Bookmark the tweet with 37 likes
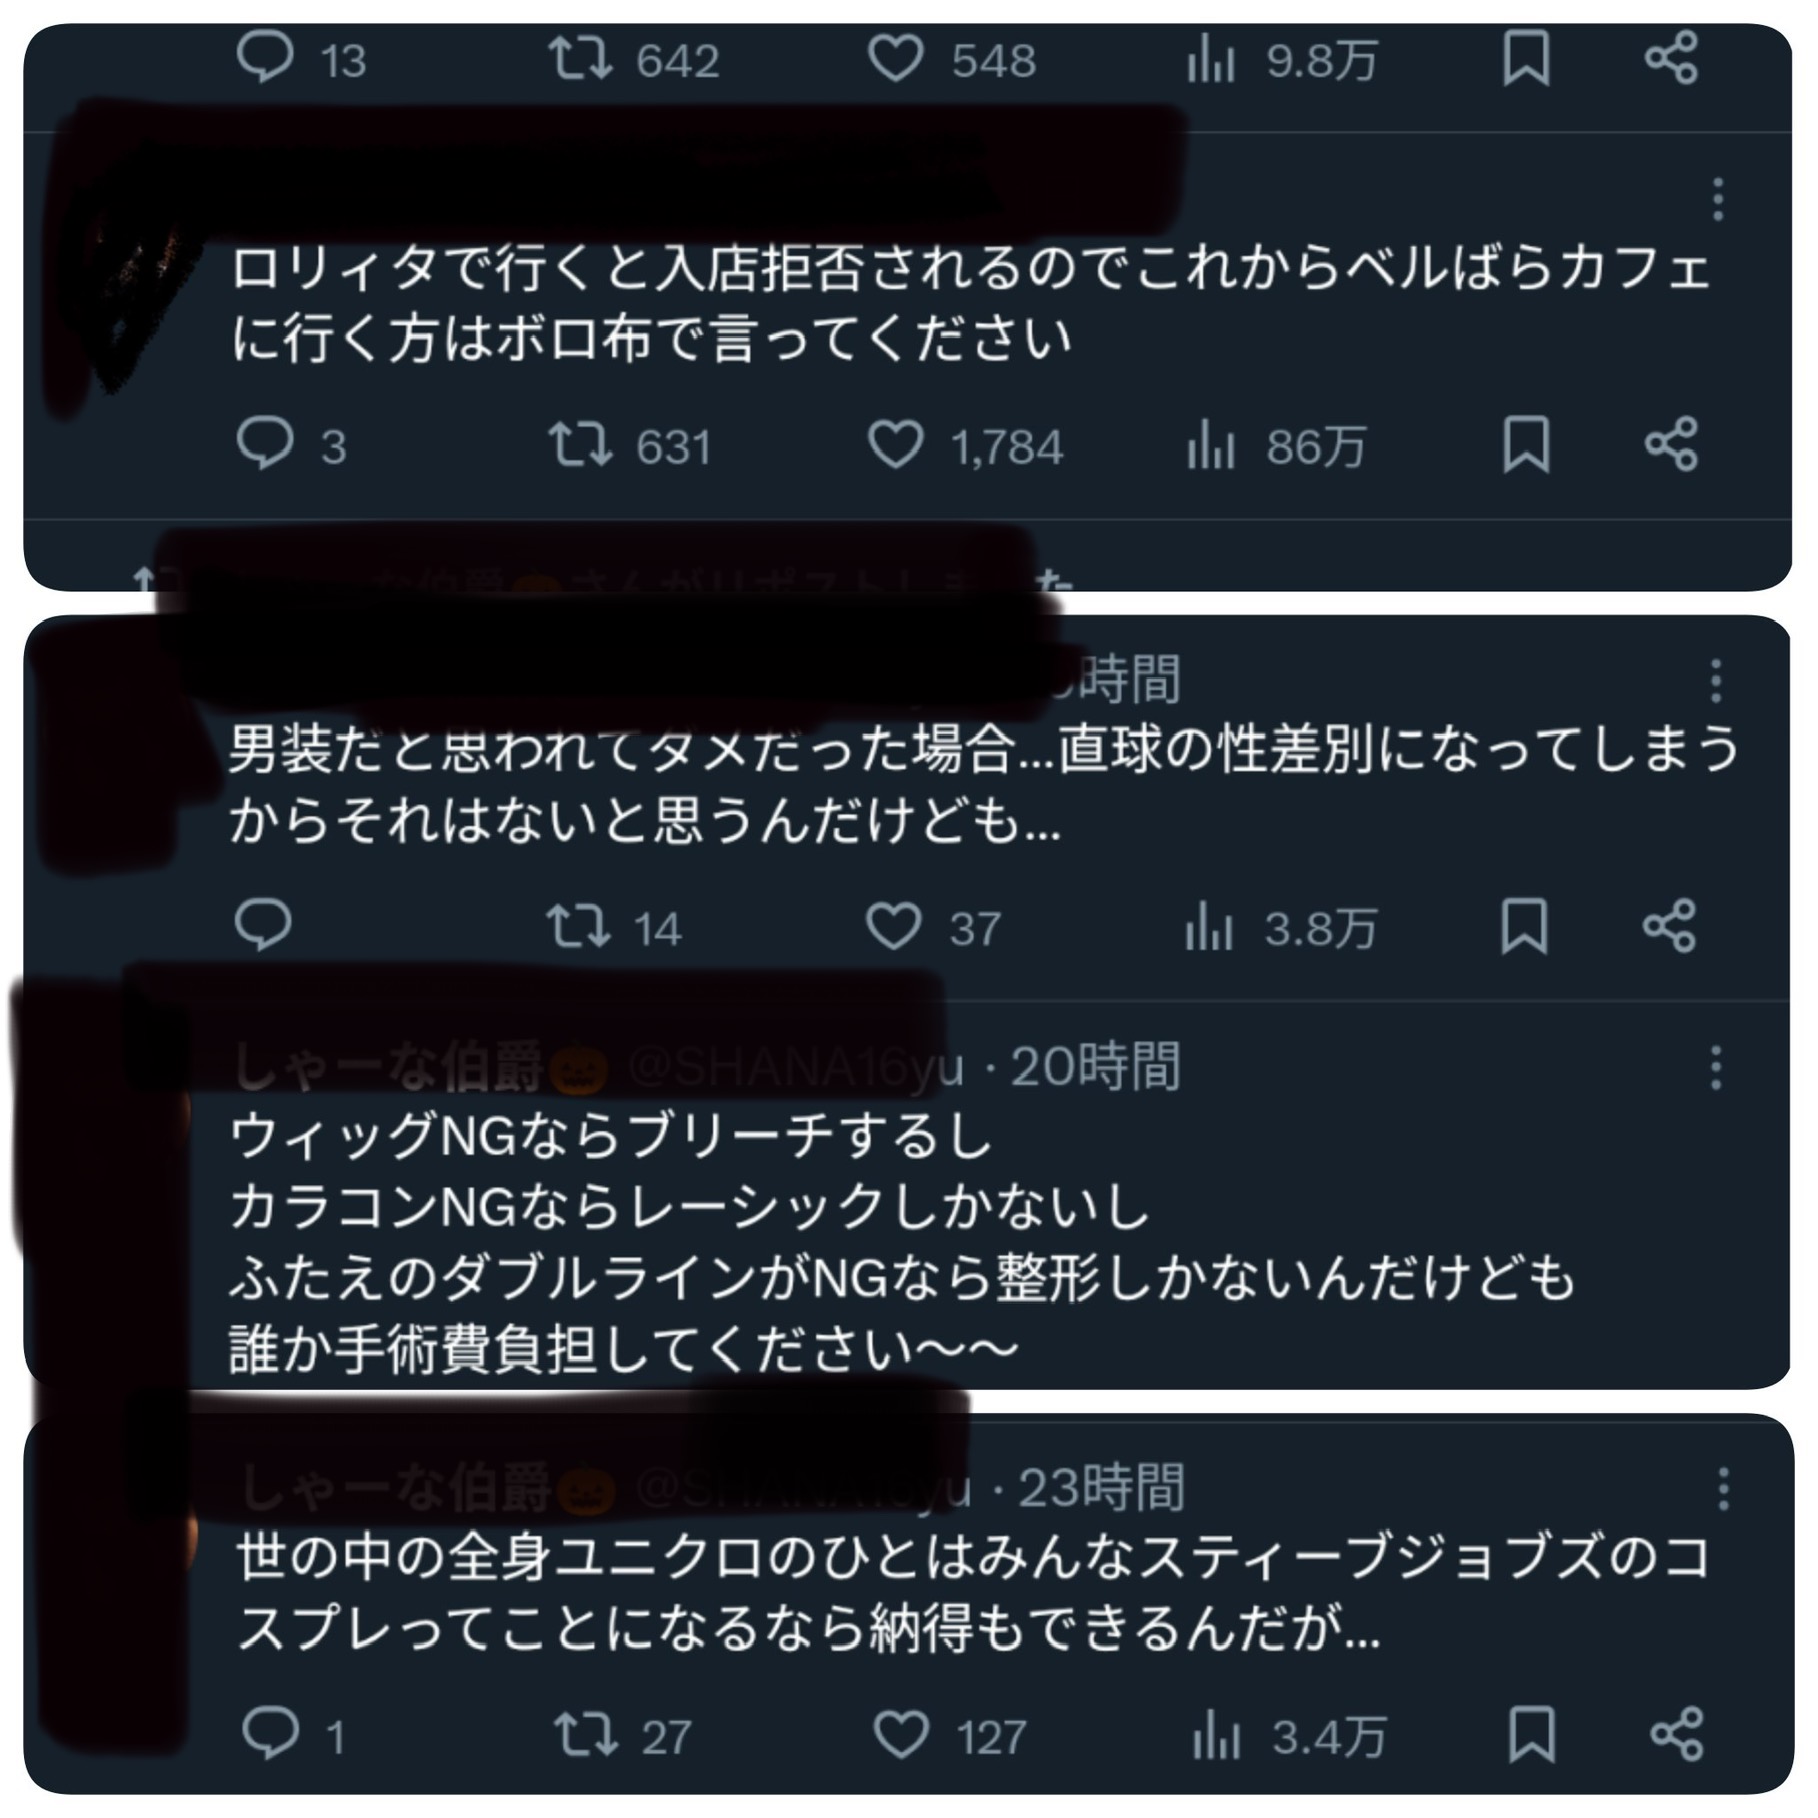The width and height of the screenshot is (1818, 1818). coord(1524,926)
